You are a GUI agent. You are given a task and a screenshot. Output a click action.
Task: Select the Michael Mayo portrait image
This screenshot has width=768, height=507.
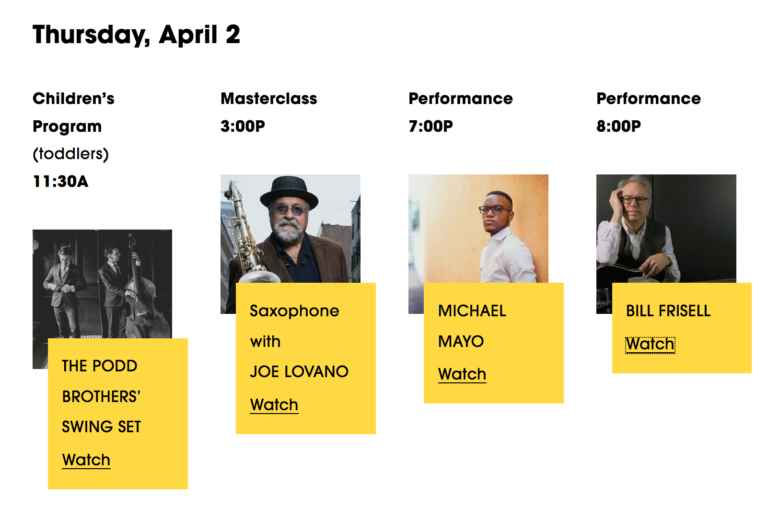(478, 230)
